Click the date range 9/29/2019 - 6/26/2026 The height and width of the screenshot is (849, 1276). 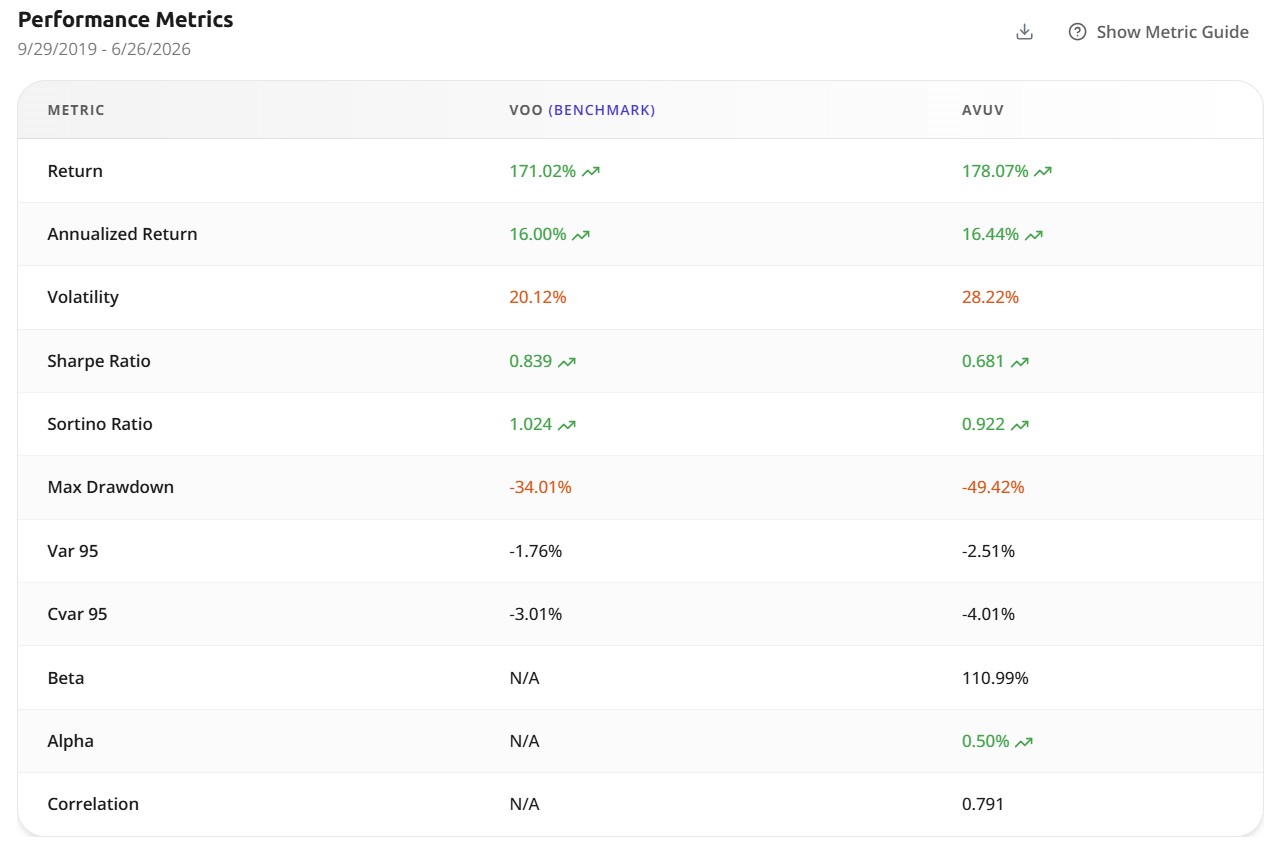click(104, 49)
